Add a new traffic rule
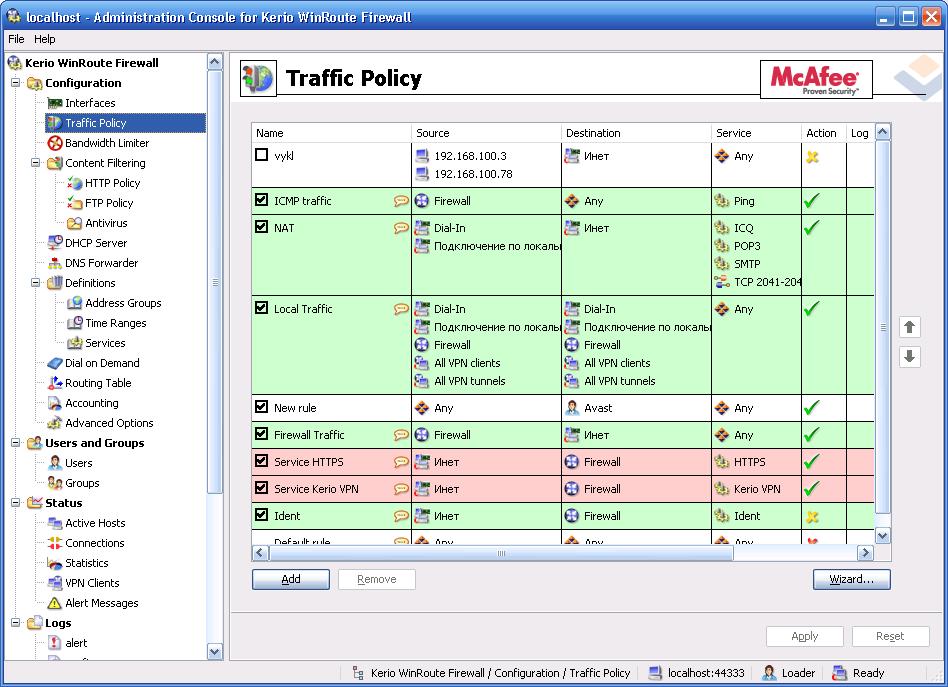The image size is (948, 687). (291, 579)
